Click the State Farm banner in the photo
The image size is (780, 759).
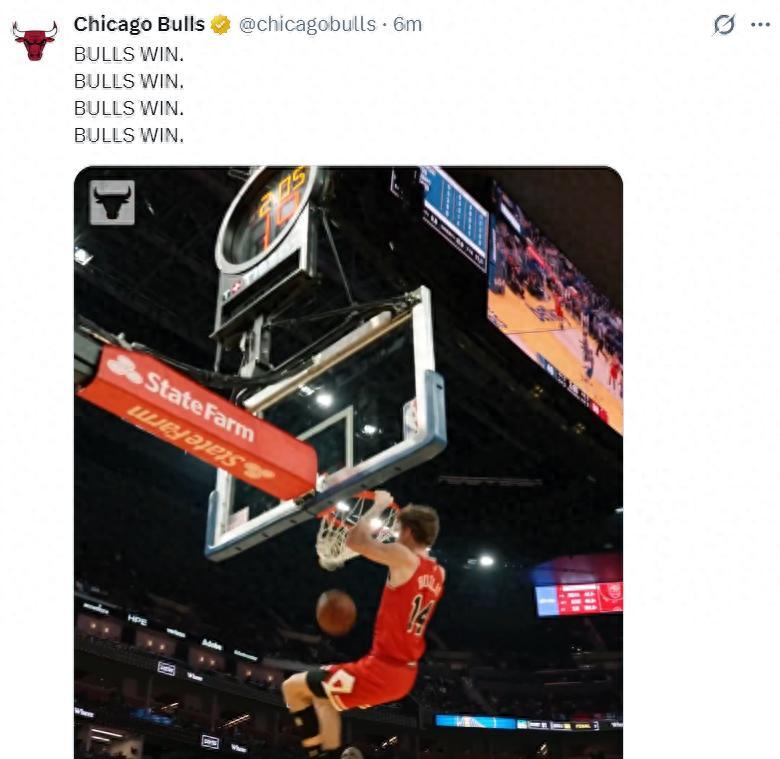click(x=196, y=418)
